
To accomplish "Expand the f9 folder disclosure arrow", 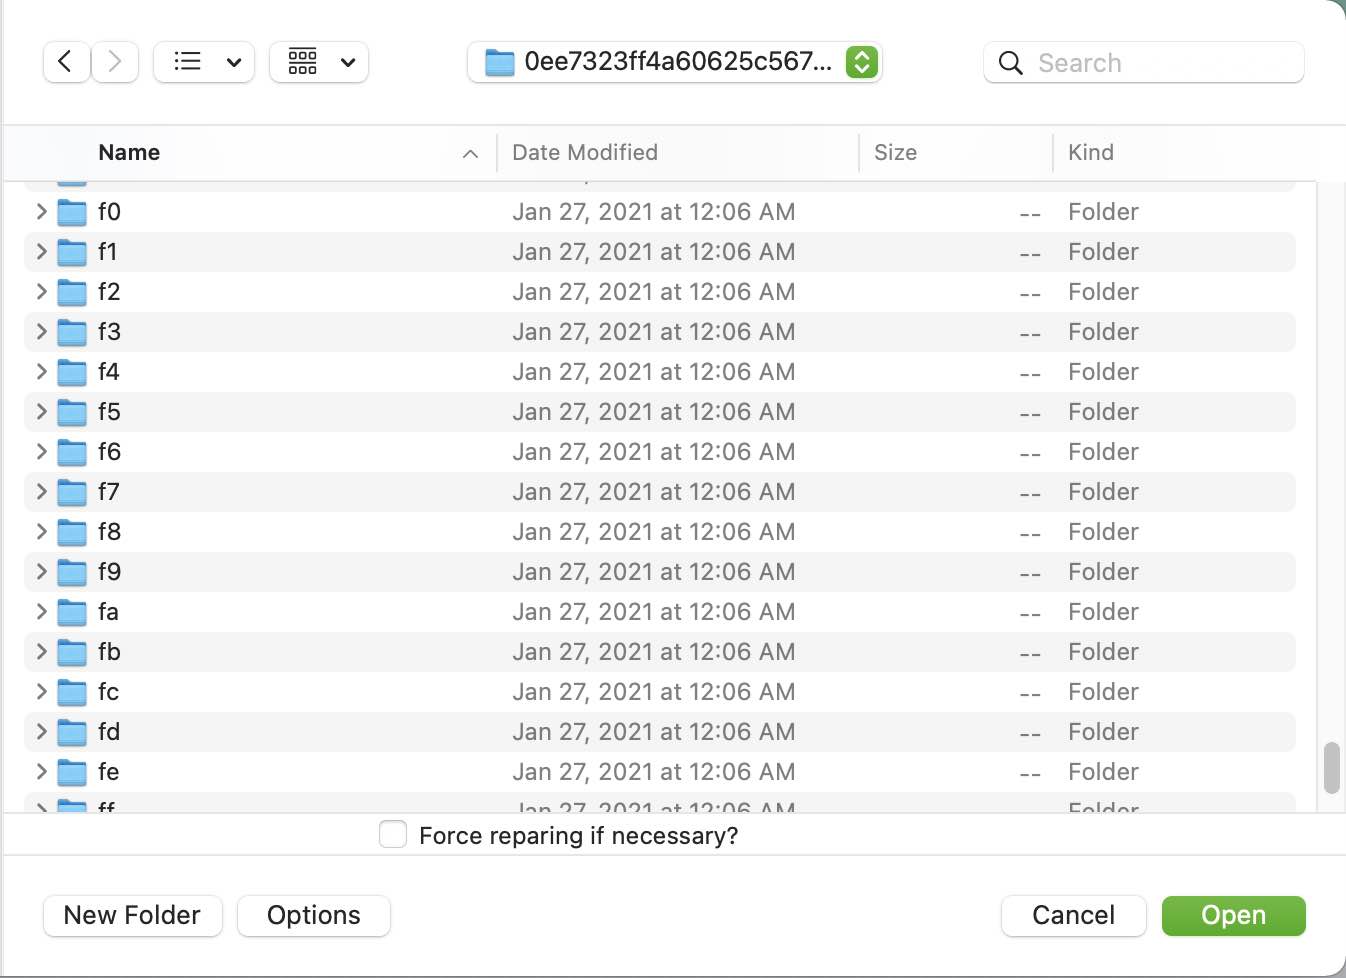I will click(x=41, y=571).
